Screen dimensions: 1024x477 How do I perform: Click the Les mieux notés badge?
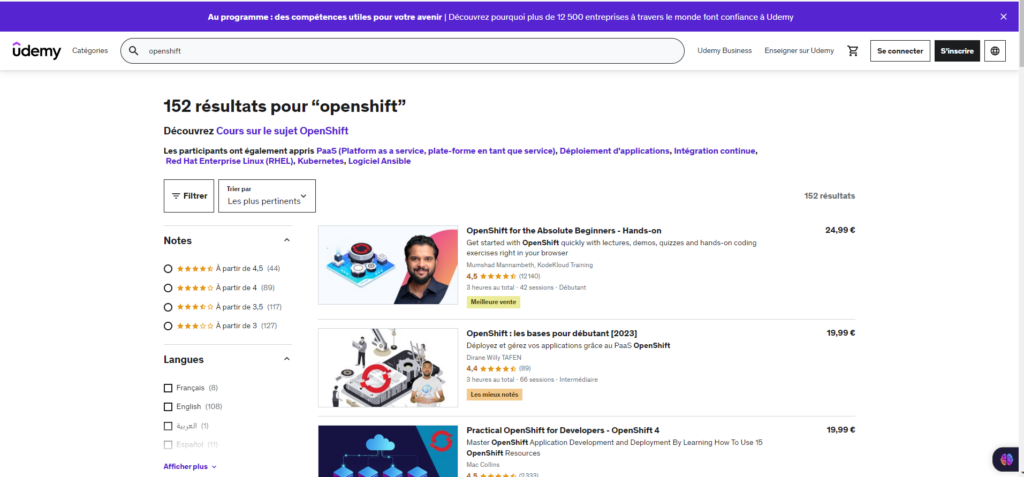tap(494, 395)
